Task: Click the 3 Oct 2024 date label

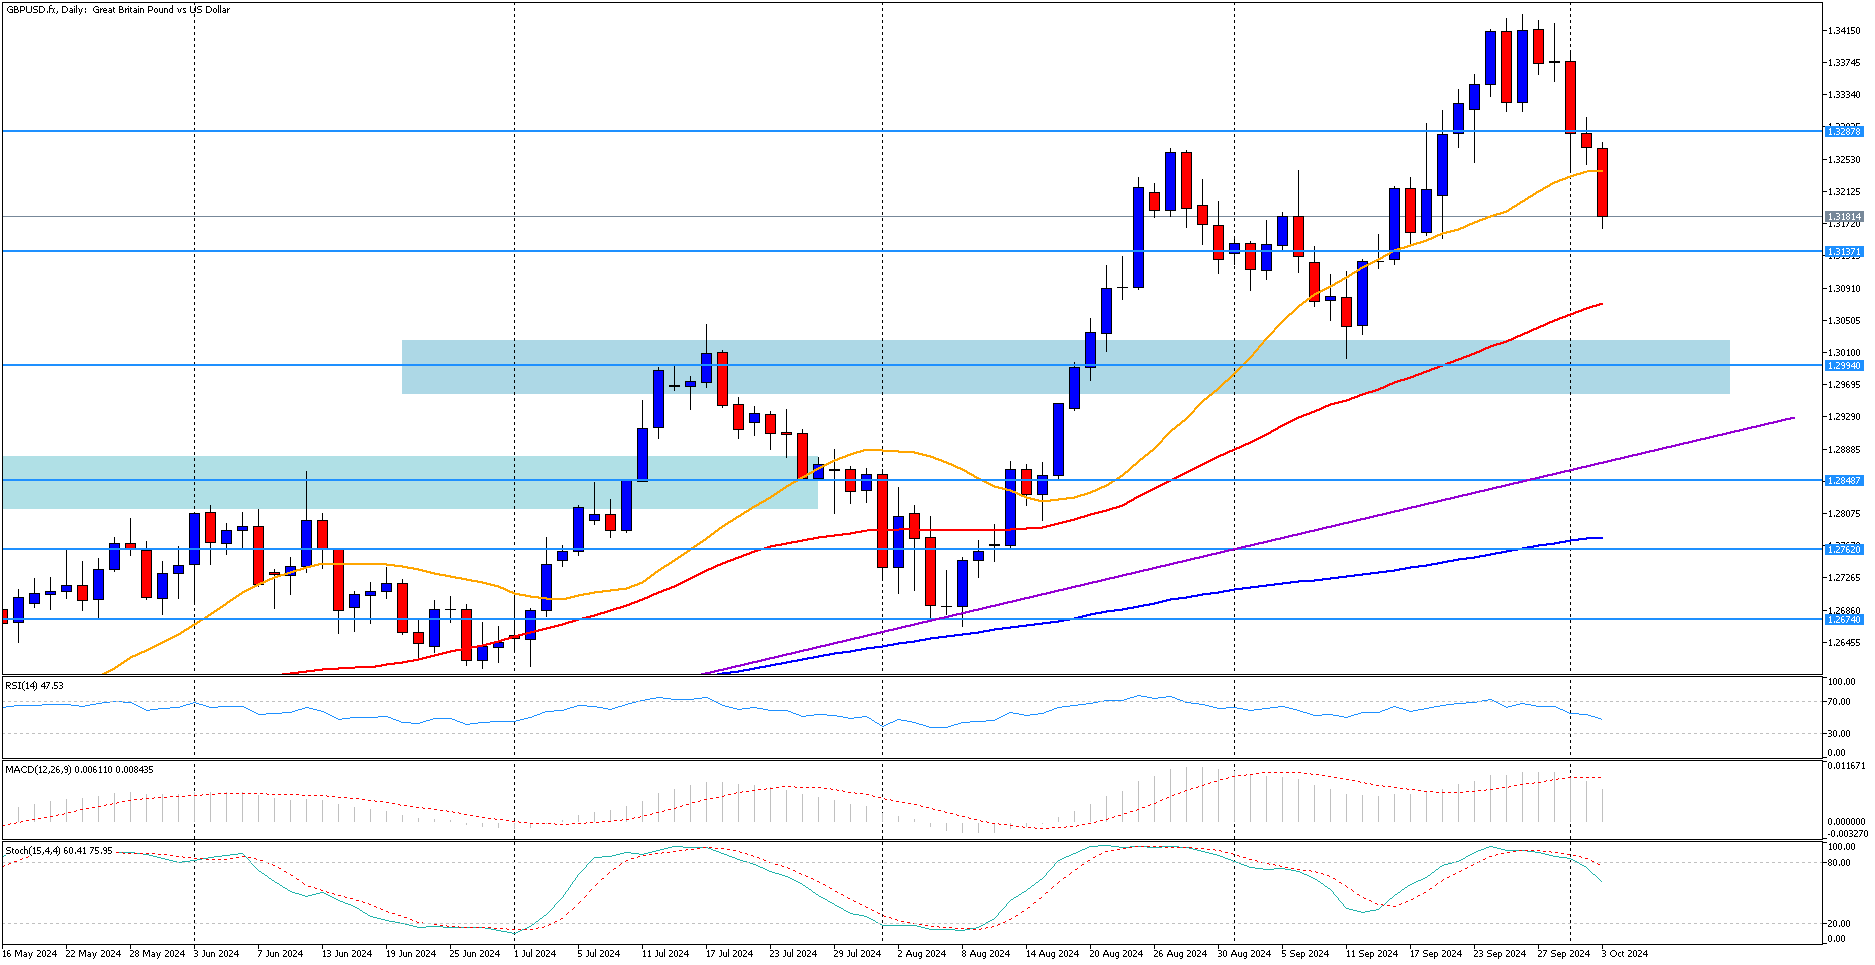Action: coord(1624,953)
